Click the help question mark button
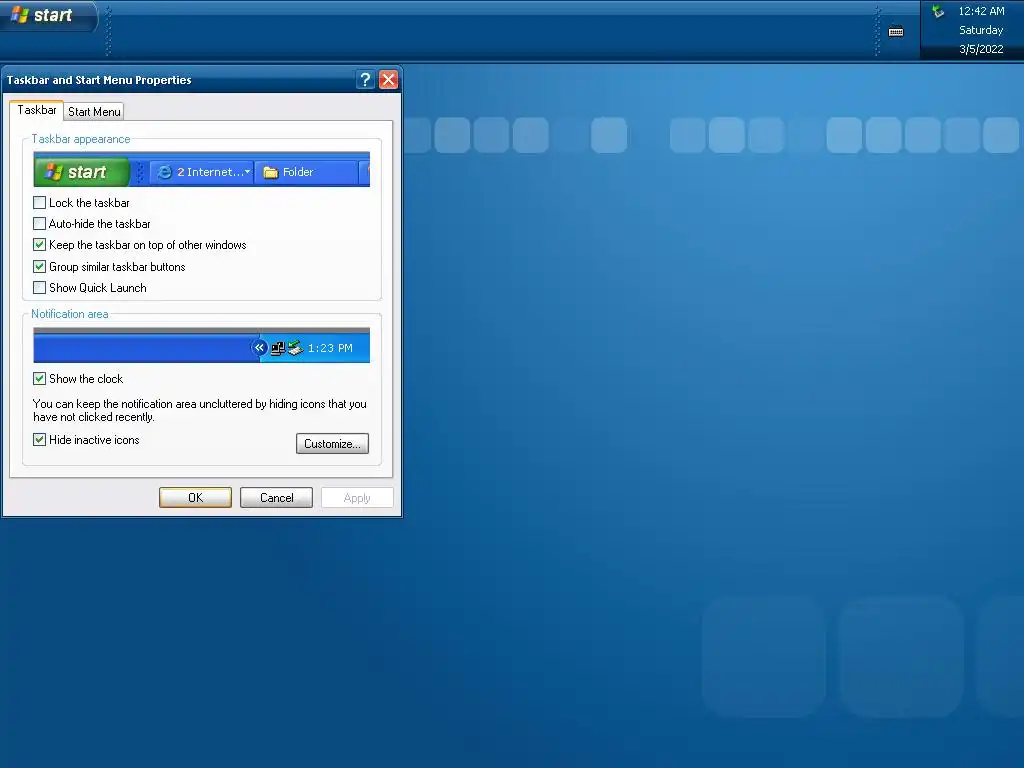The height and width of the screenshot is (768, 1024). (x=365, y=80)
